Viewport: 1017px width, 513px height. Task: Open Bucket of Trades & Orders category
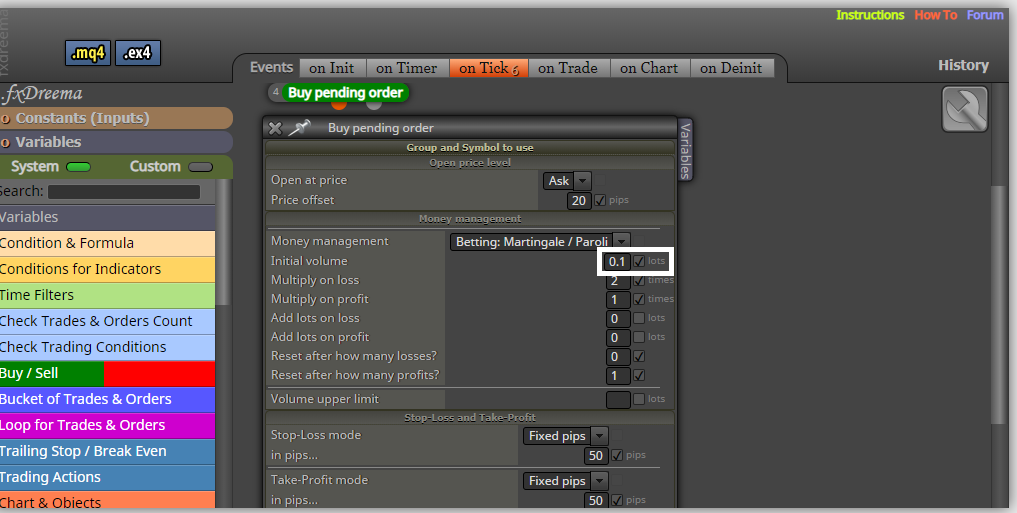coord(107,400)
